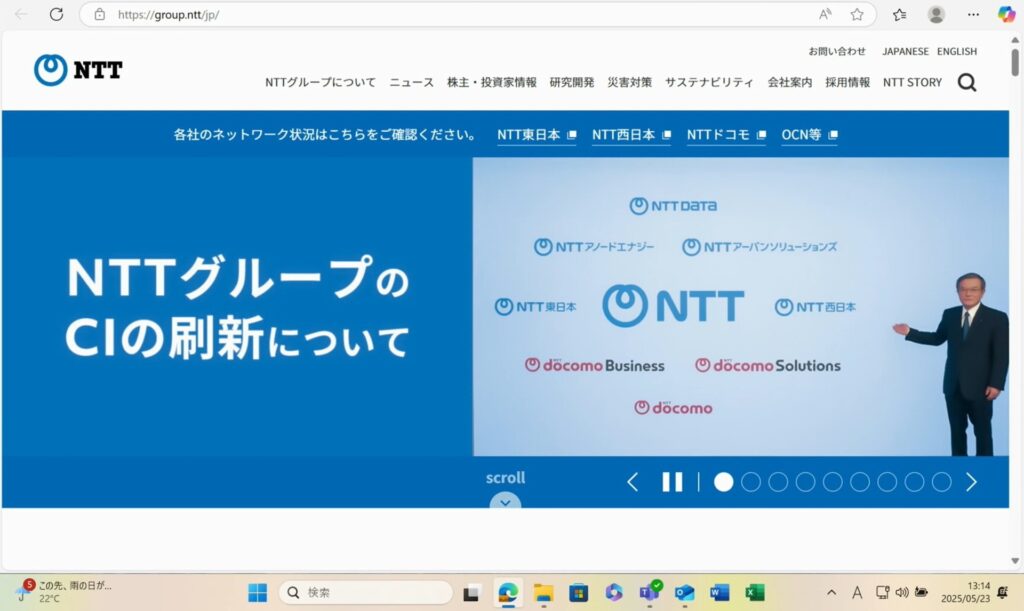
Task: Open the NTTドコモ network status link
Action: (726, 135)
